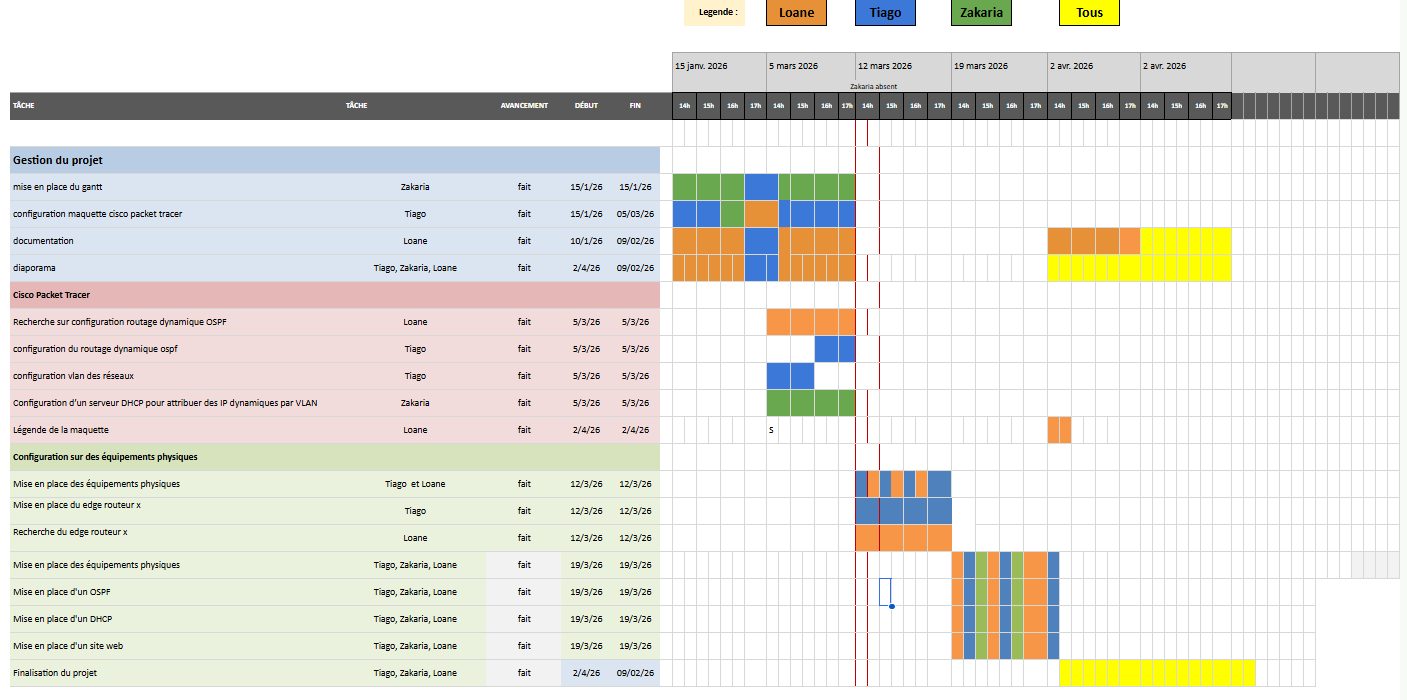Select the 'Cisco Packet Tracer' section header
1407x700 pixels.
coord(335,295)
